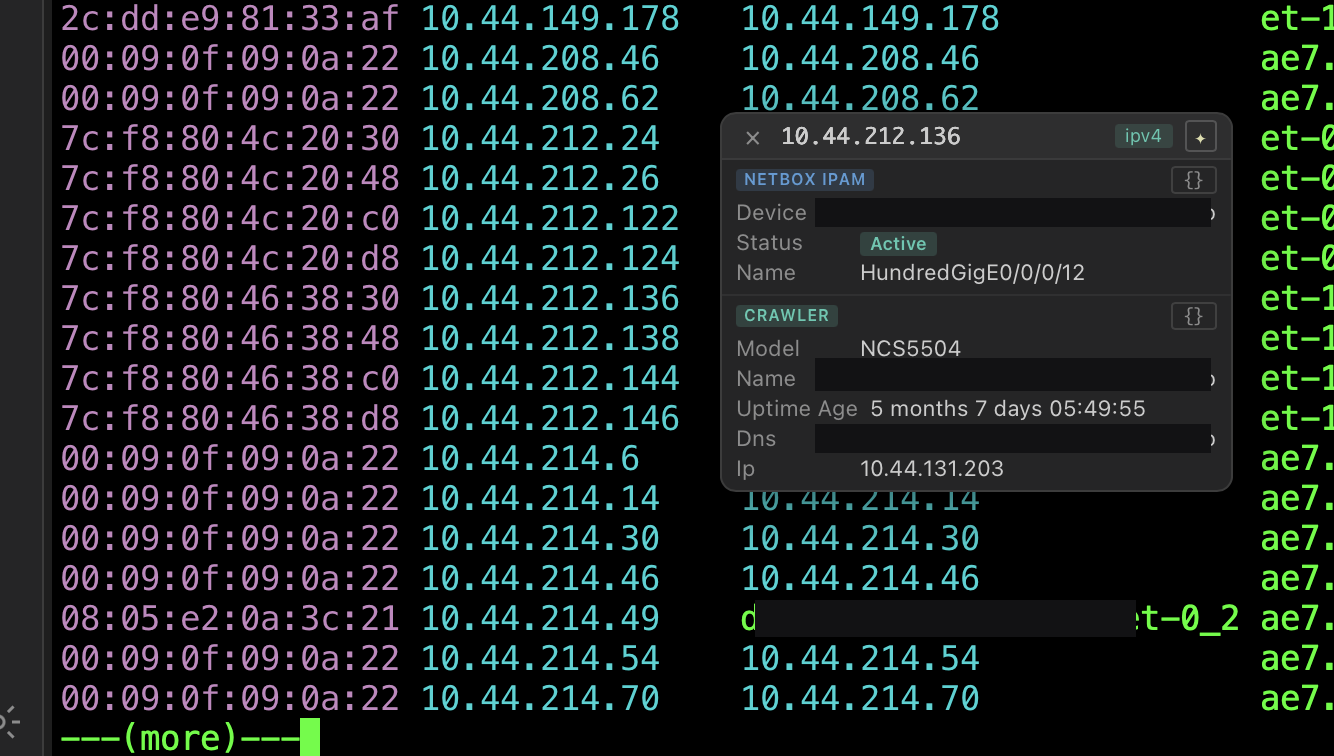The width and height of the screenshot is (1334, 756).
Task: Click the ipv4 badge in the popup
Action: click(x=1143, y=136)
